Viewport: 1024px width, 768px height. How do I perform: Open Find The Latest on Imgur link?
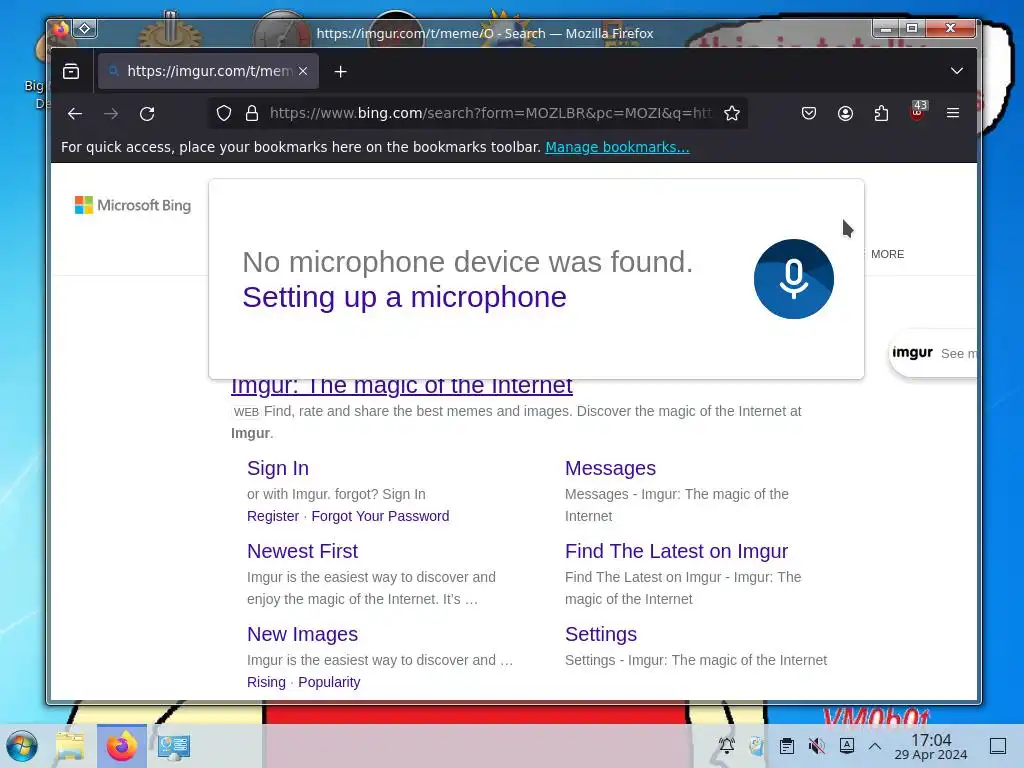coord(676,551)
